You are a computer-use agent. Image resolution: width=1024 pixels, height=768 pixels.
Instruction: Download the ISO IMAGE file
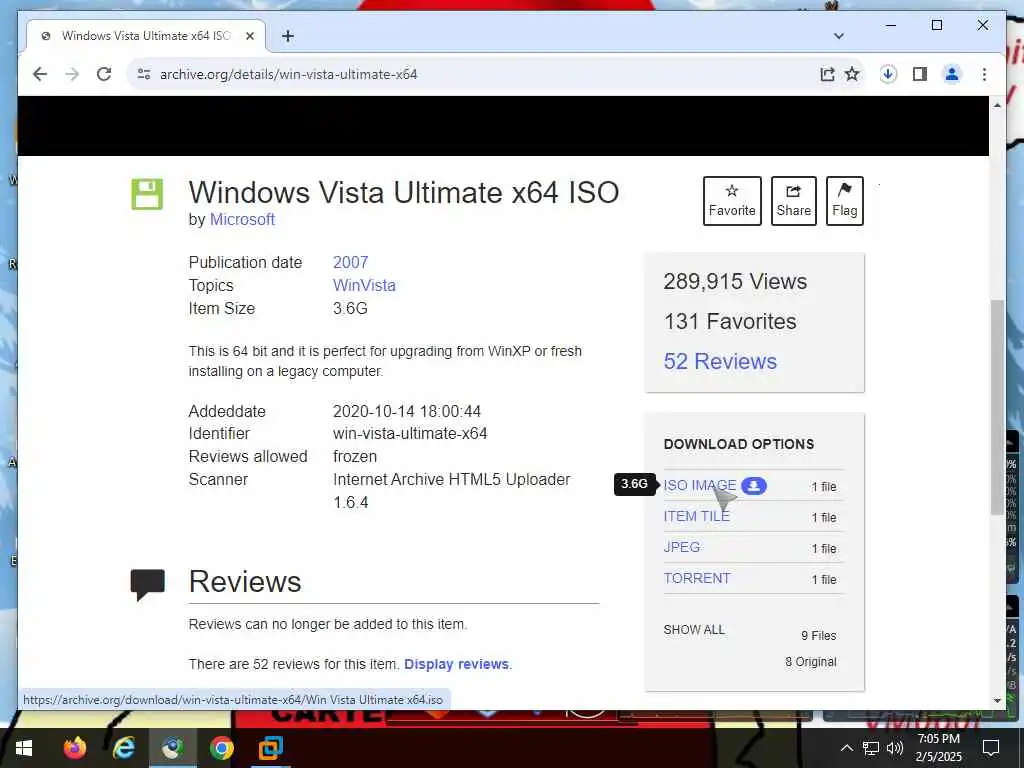699,485
